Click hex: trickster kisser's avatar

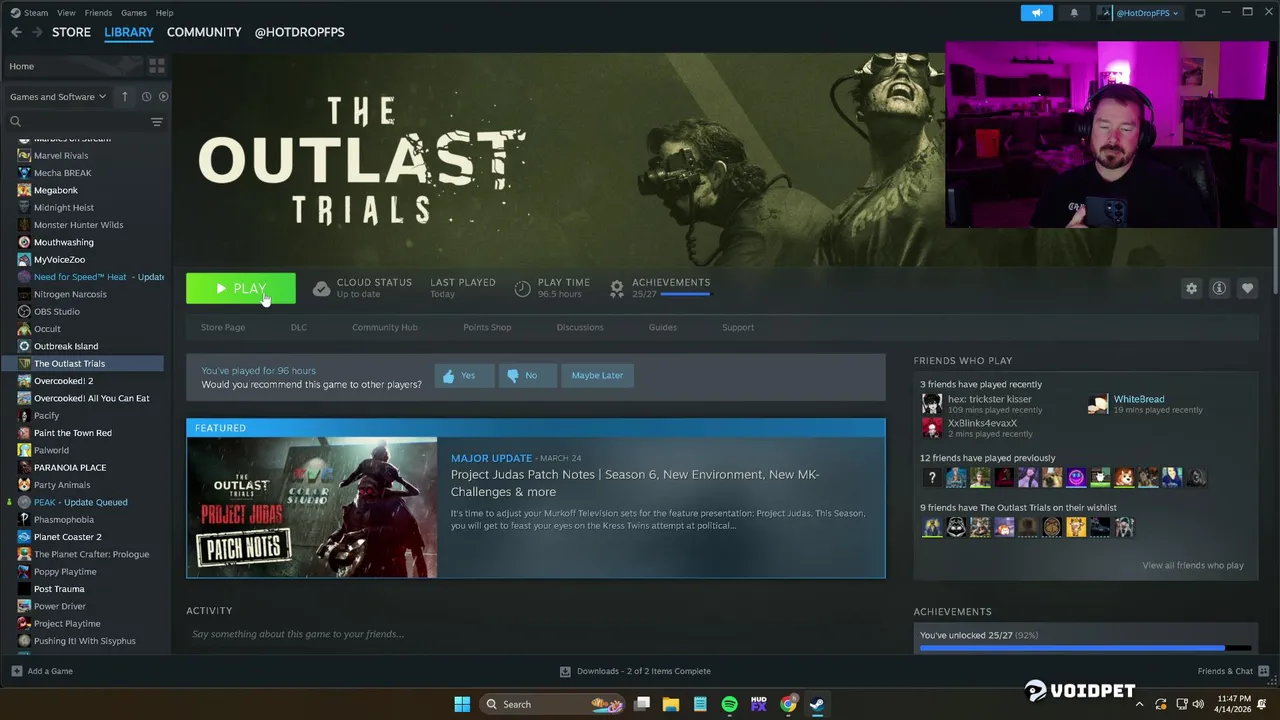(x=932, y=404)
